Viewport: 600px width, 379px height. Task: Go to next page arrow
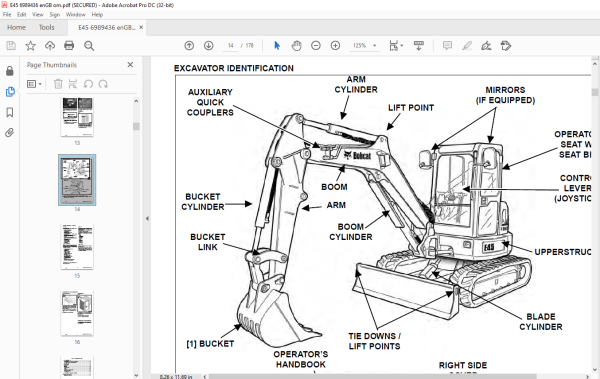(209, 46)
